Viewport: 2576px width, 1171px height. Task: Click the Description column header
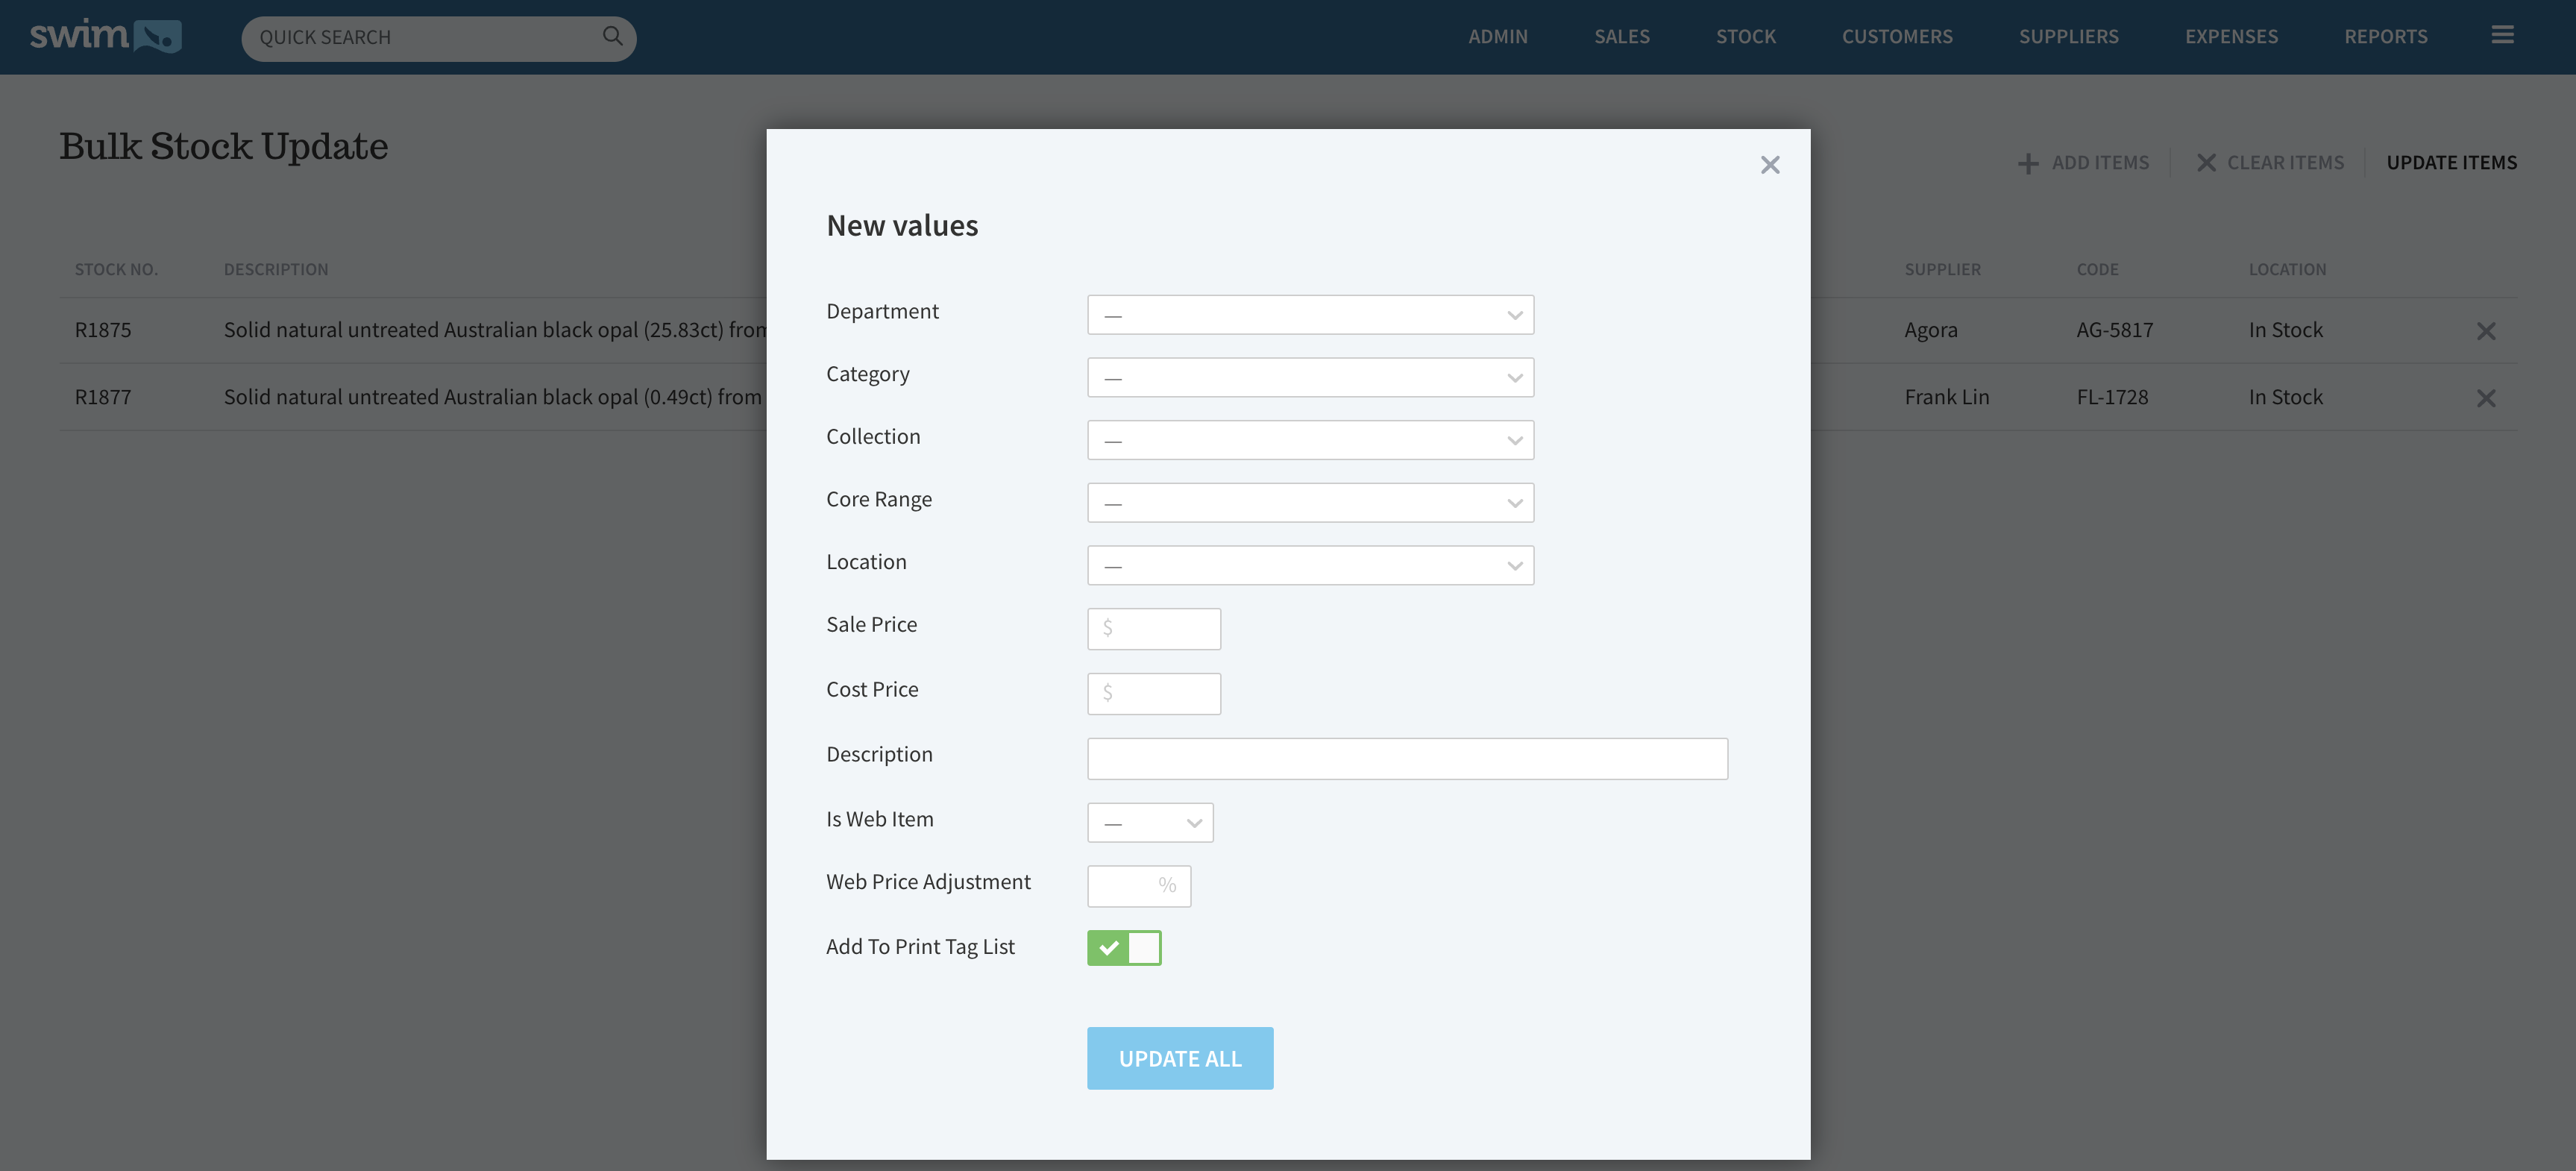276,270
